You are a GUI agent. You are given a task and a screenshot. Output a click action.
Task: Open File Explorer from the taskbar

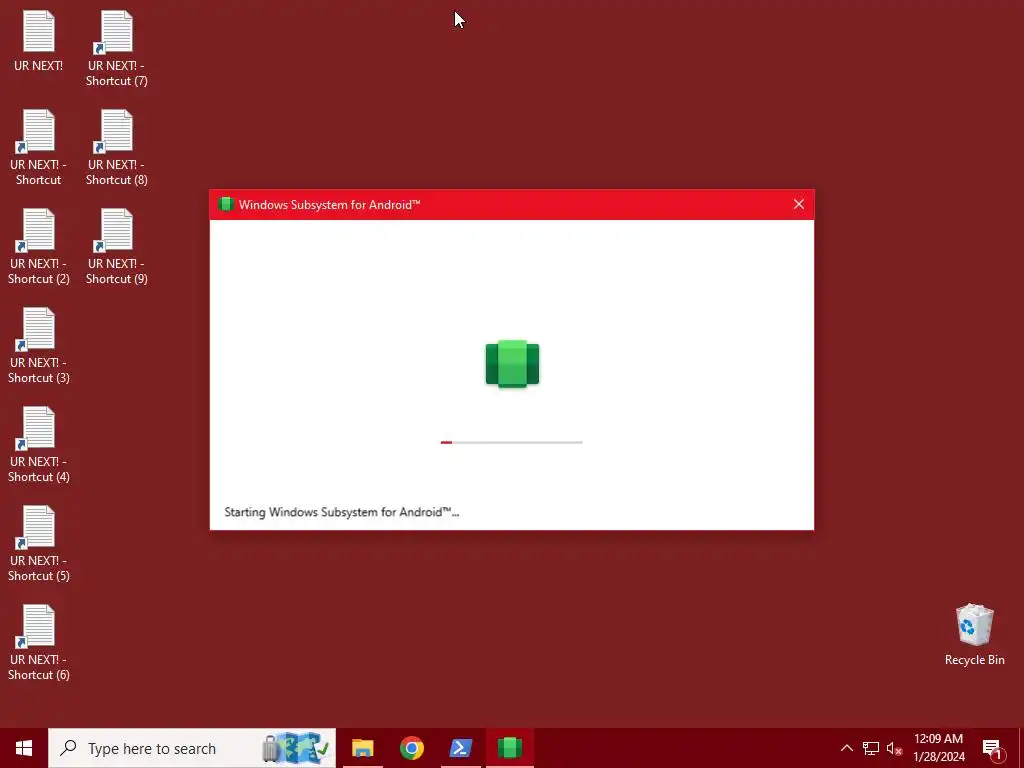[x=362, y=748]
